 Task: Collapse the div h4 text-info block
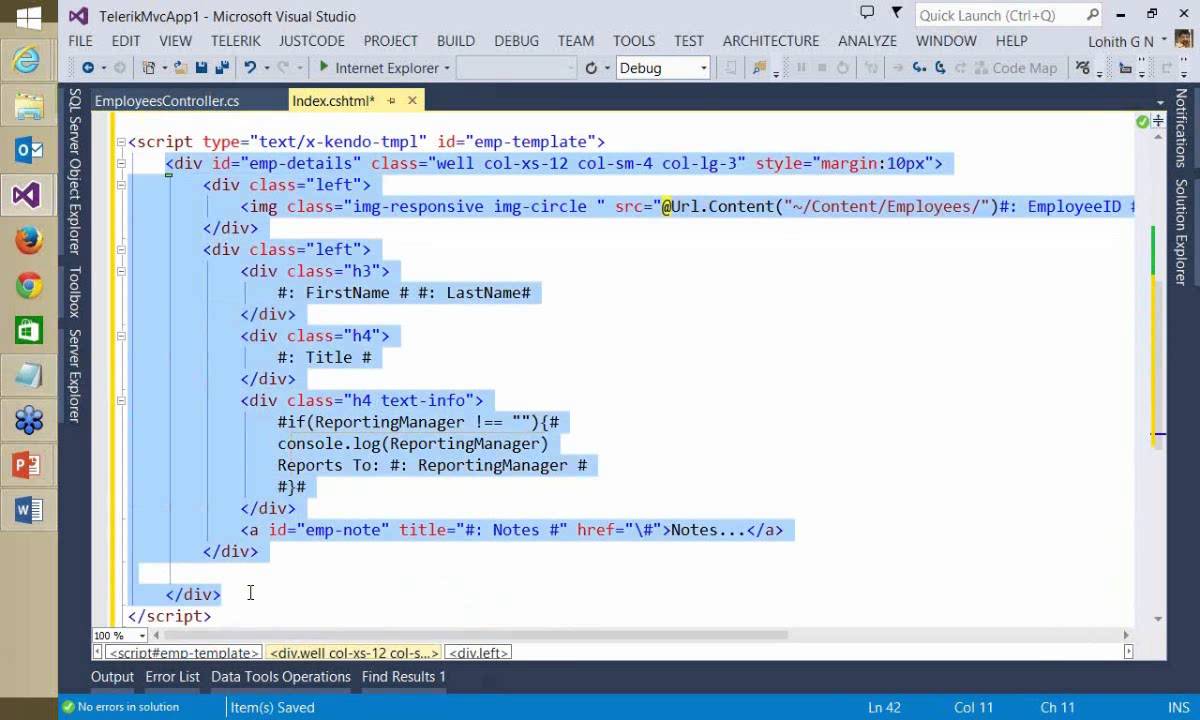121,400
